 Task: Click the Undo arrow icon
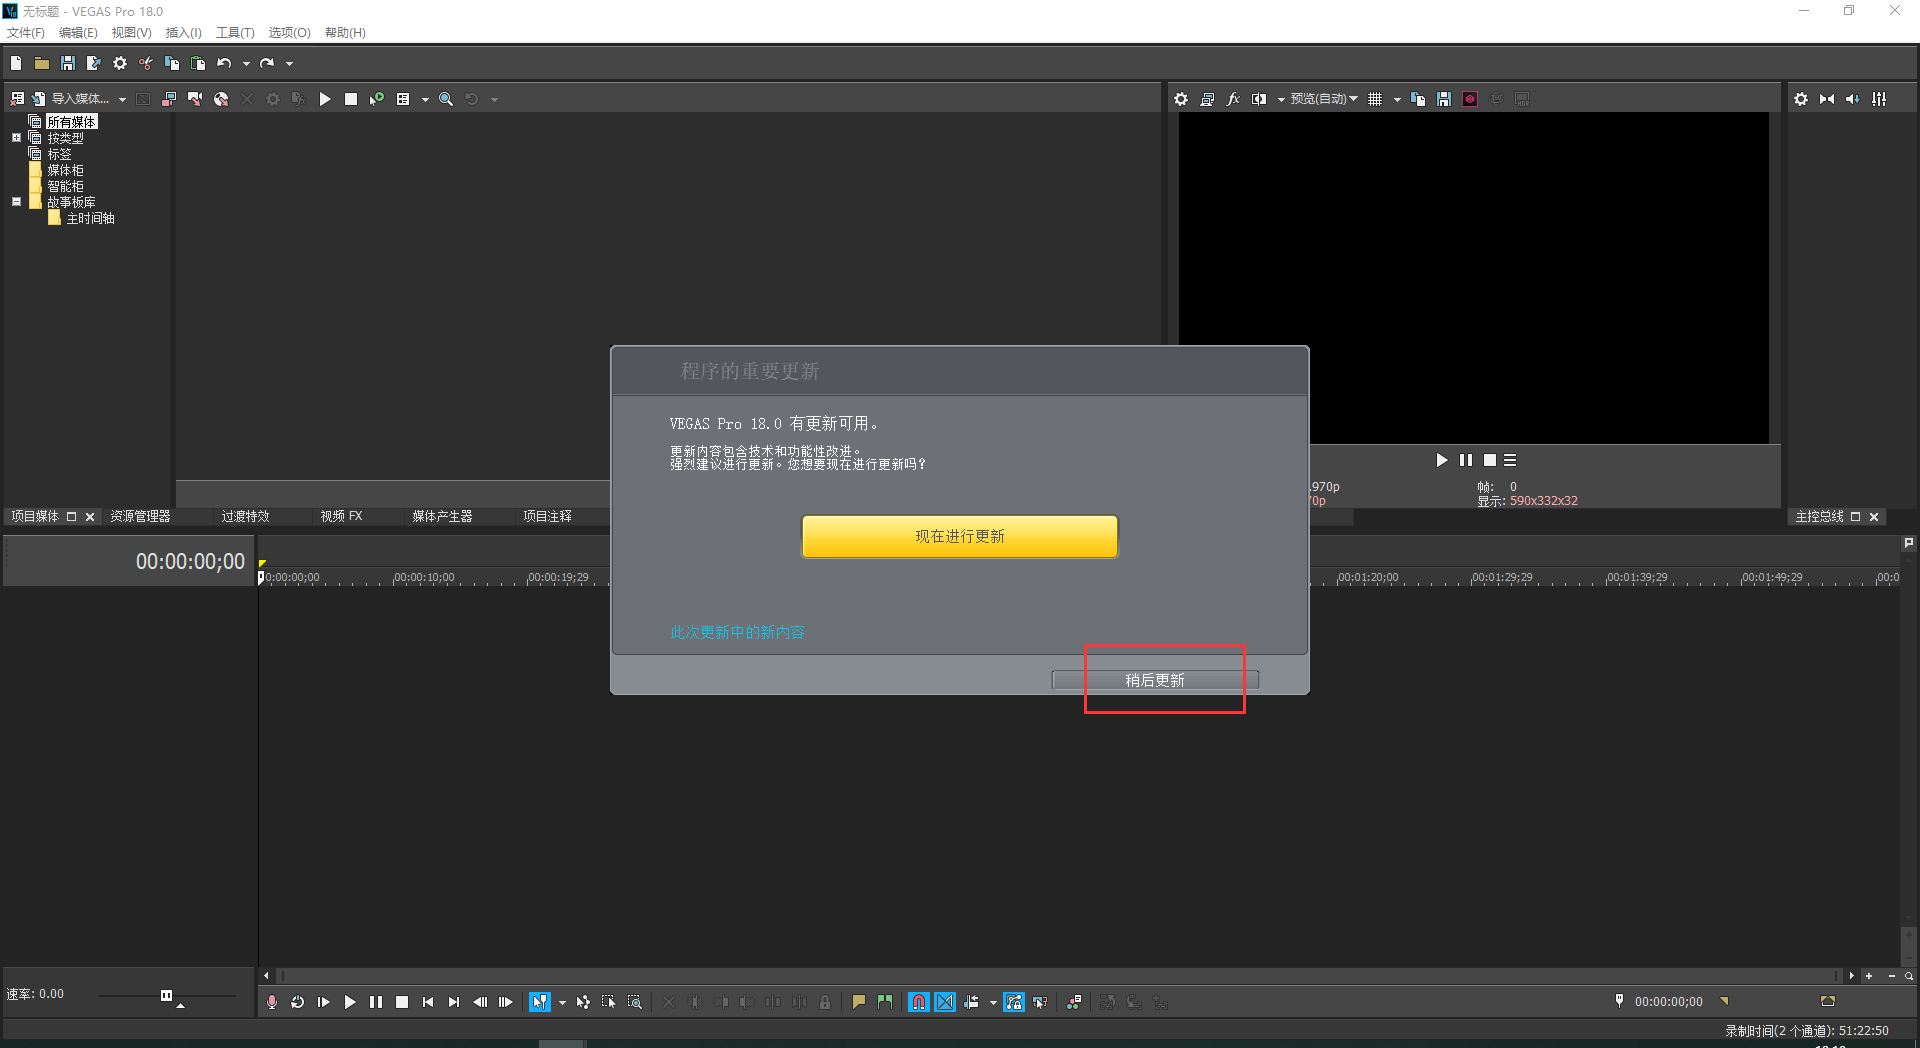pos(225,63)
